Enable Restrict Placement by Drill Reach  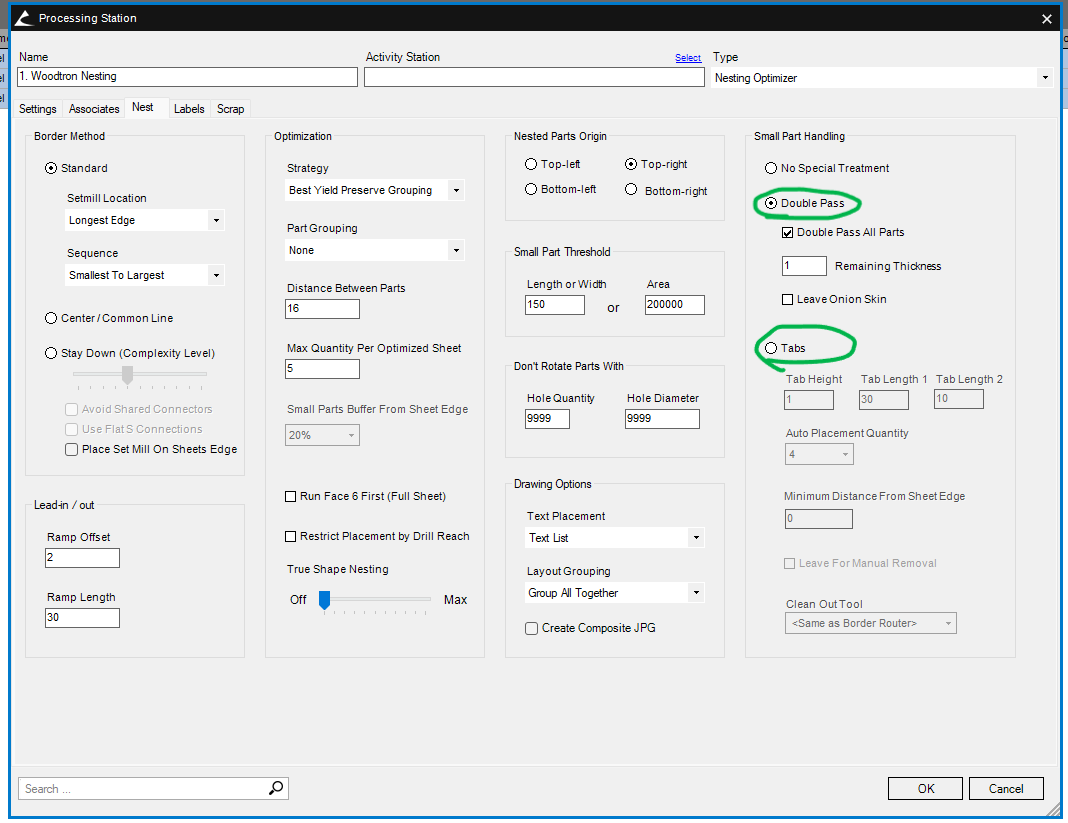290,537
